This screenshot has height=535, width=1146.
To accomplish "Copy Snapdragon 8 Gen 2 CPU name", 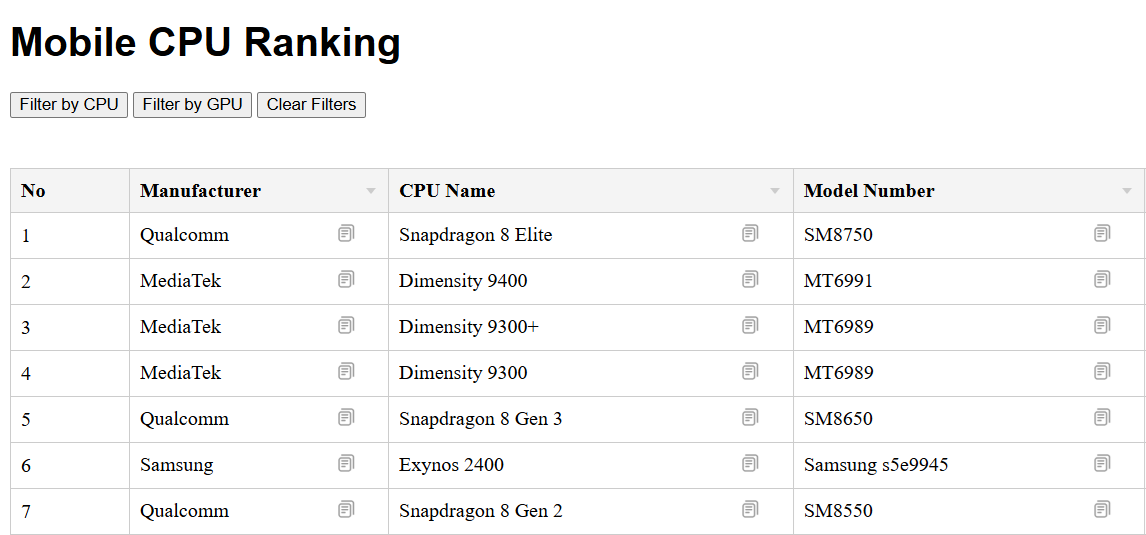I will pyautogui.click(x=750, y=509).
